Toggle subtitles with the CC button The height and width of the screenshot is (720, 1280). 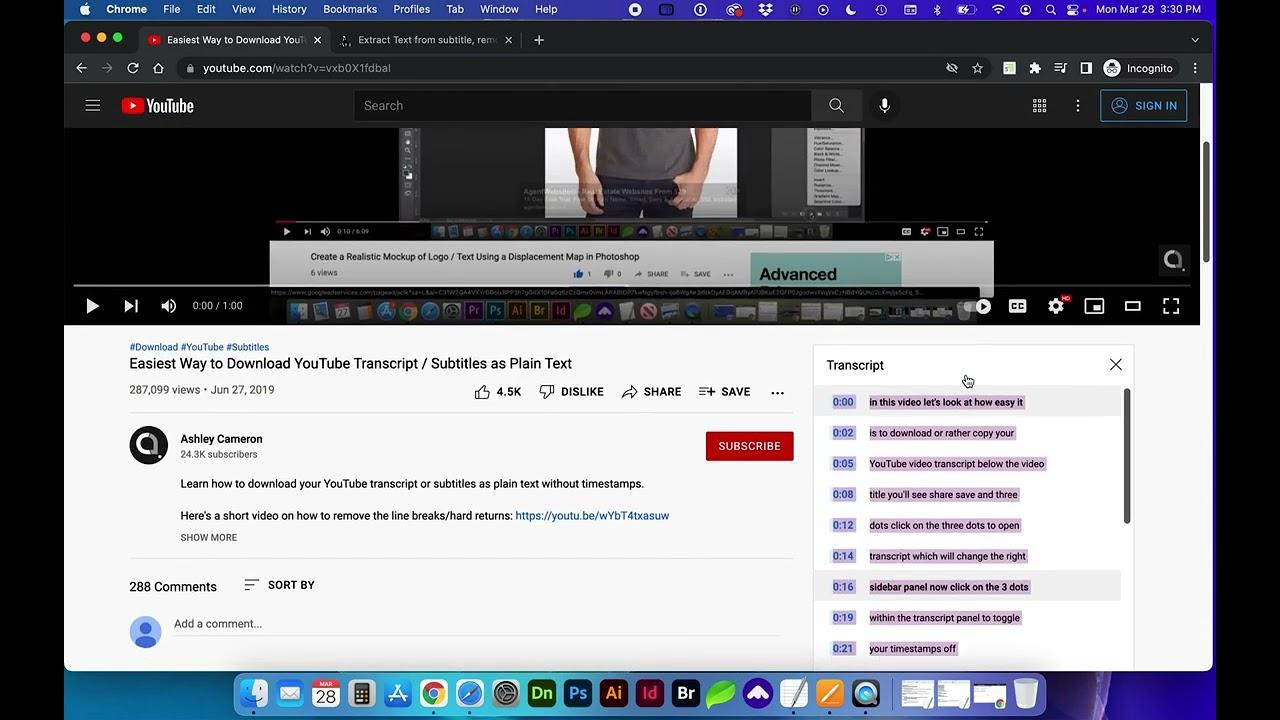(1017, 306)
